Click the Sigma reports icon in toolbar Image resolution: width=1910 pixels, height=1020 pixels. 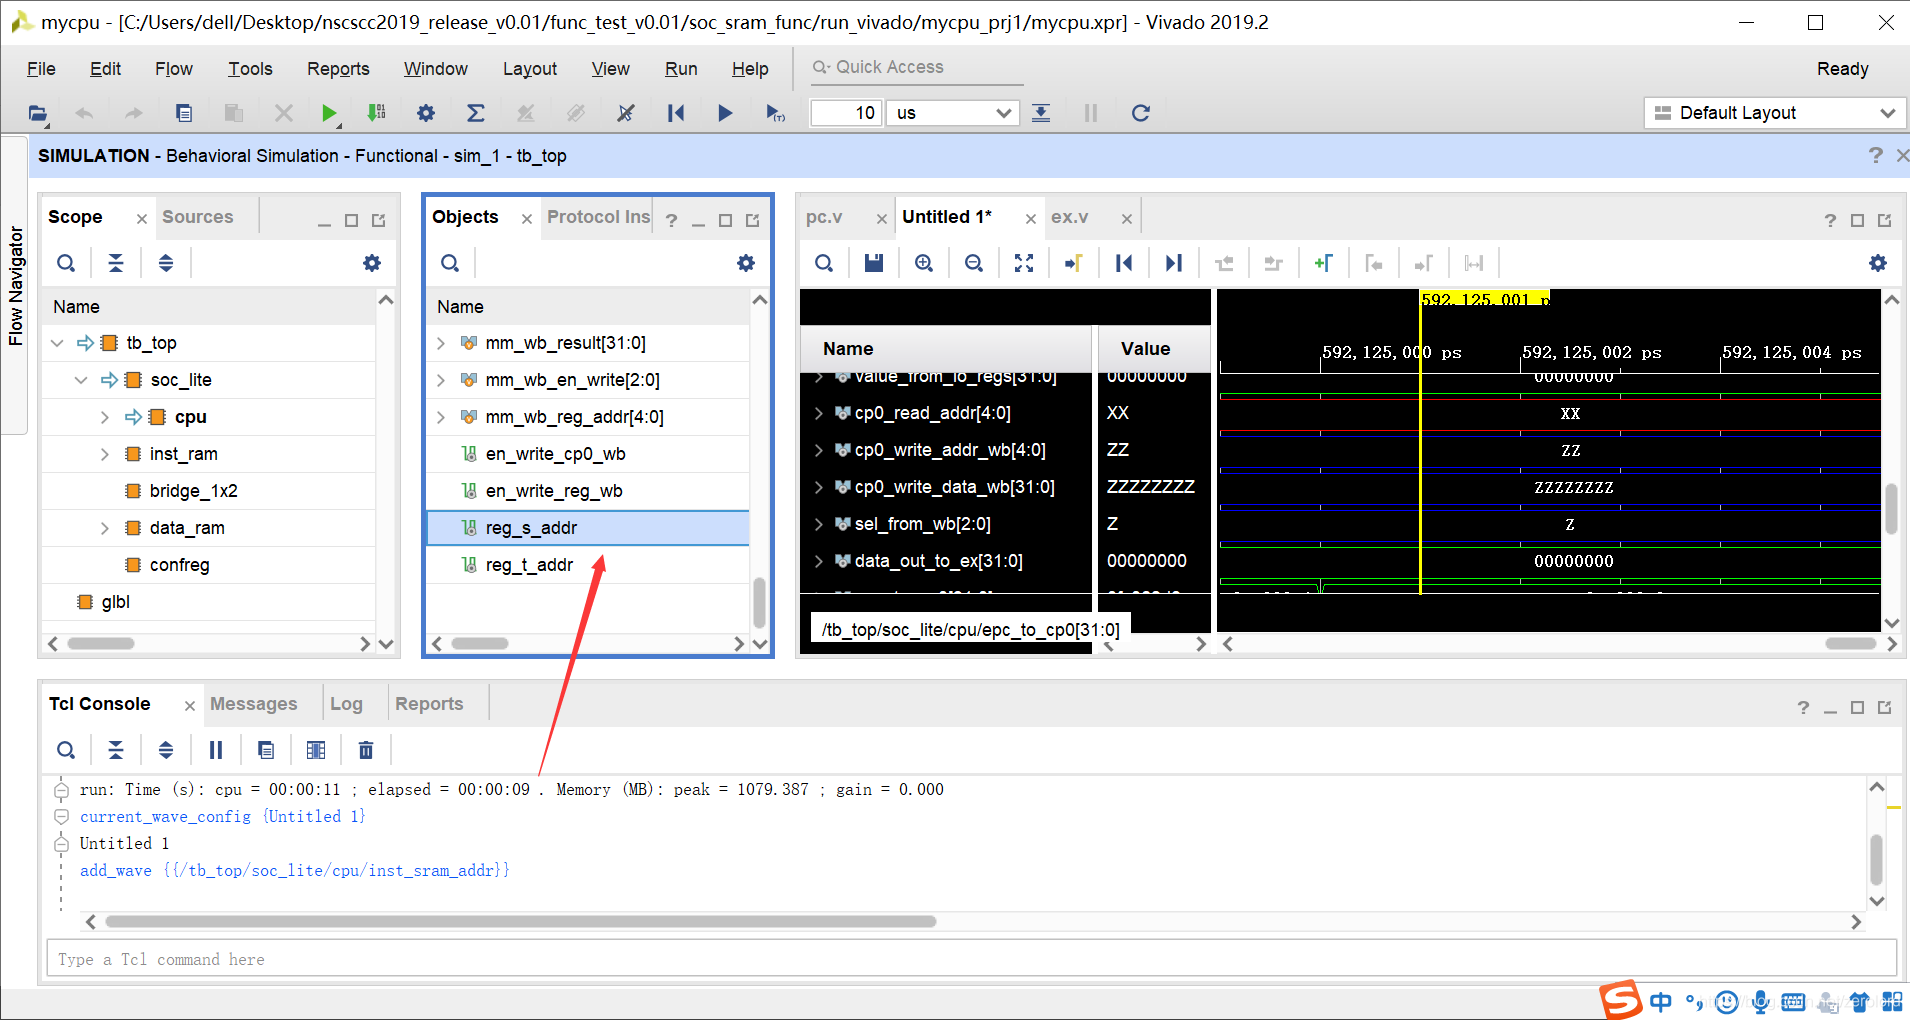tap(476, 113)
